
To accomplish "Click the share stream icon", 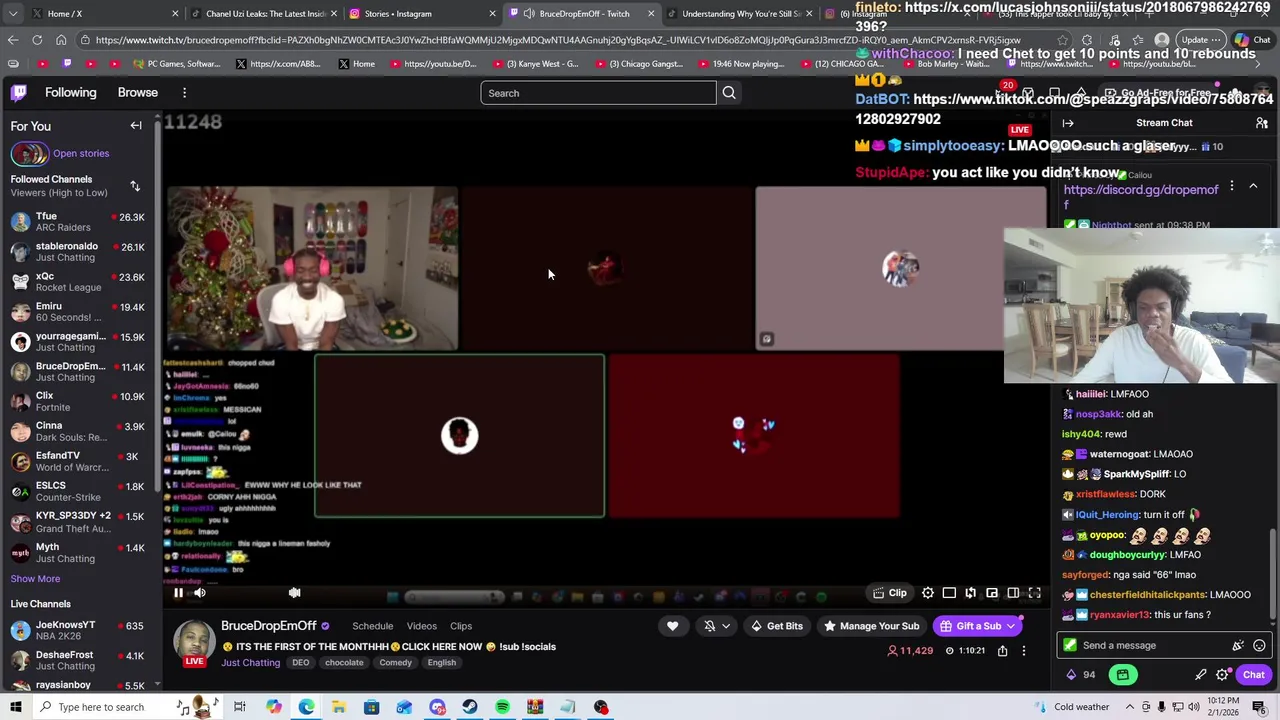I will point(1002,651).
